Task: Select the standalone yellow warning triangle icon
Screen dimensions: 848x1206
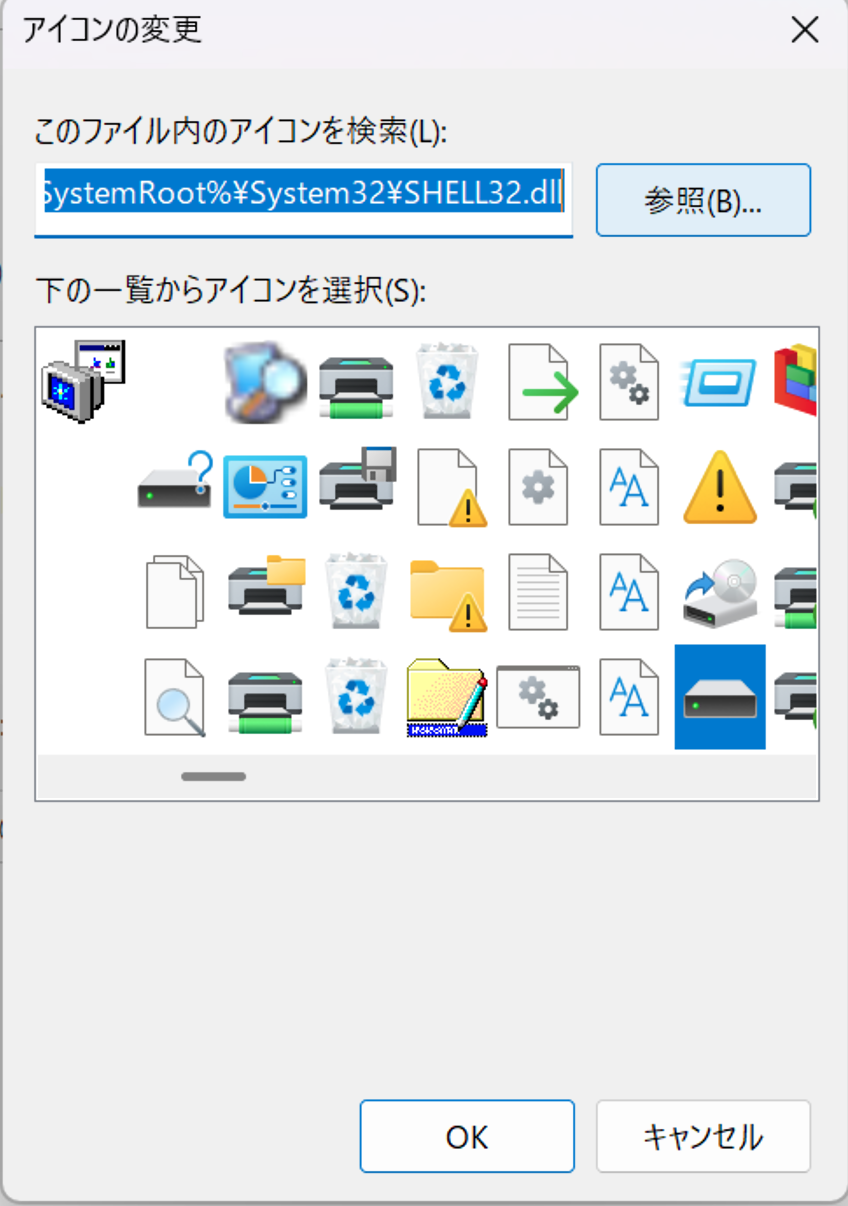Action: coord(719,488)
